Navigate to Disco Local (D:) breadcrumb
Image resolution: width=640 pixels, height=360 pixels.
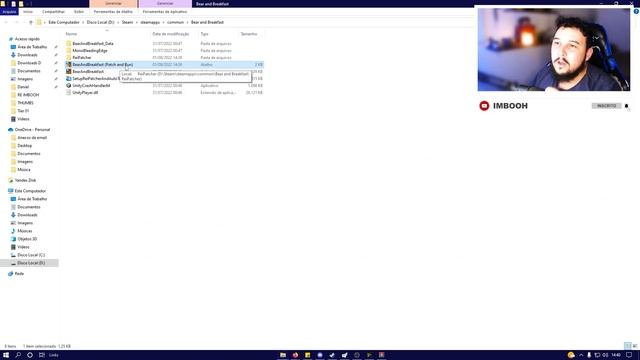coord(100,22)
